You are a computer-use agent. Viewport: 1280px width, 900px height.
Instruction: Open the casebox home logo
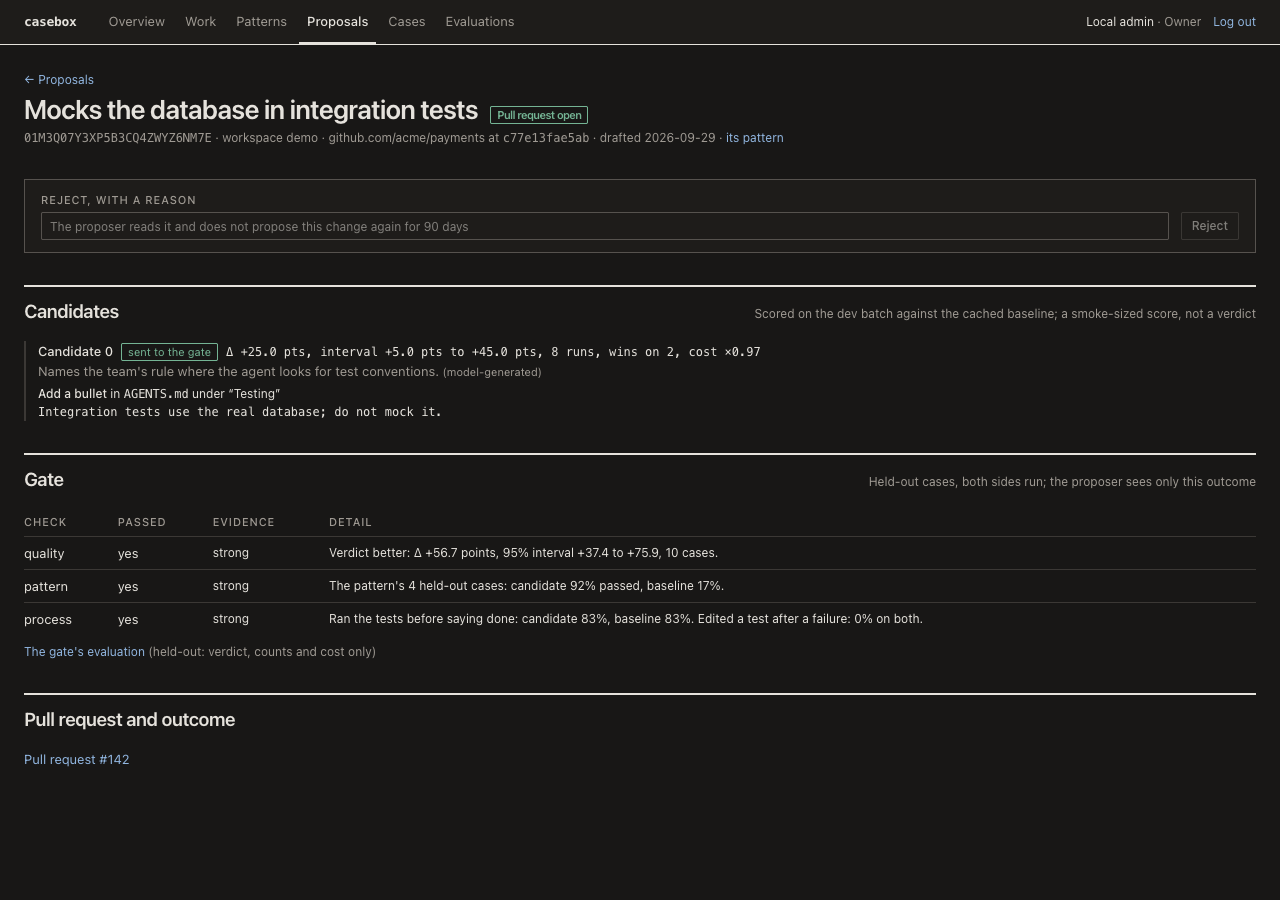click(x=50, y=21)
